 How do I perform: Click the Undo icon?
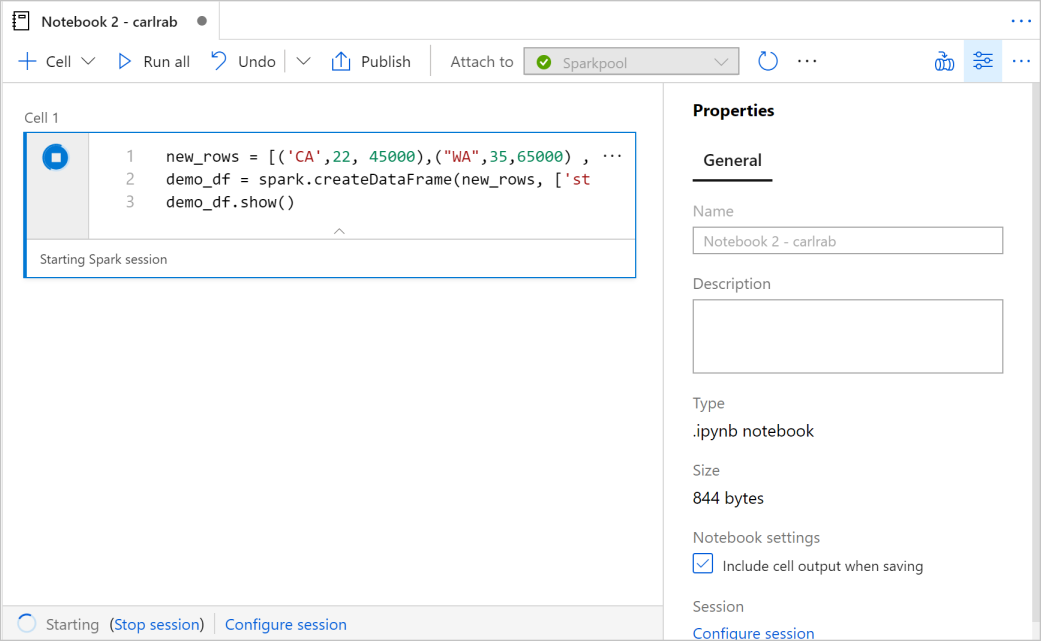pos(216,61)
